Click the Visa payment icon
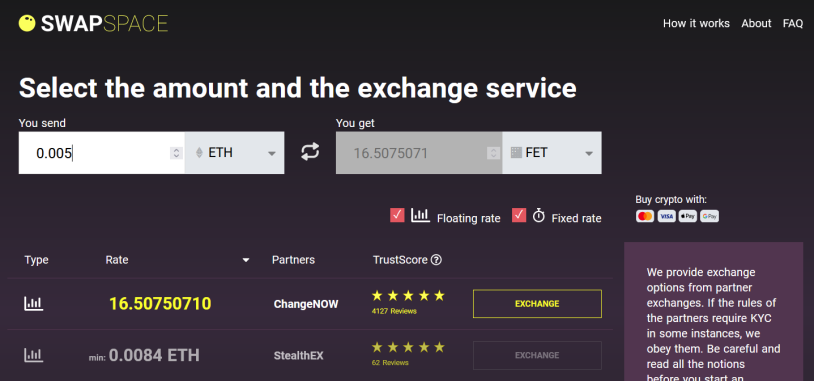The image size is (814, 381). tap(667, 216)
